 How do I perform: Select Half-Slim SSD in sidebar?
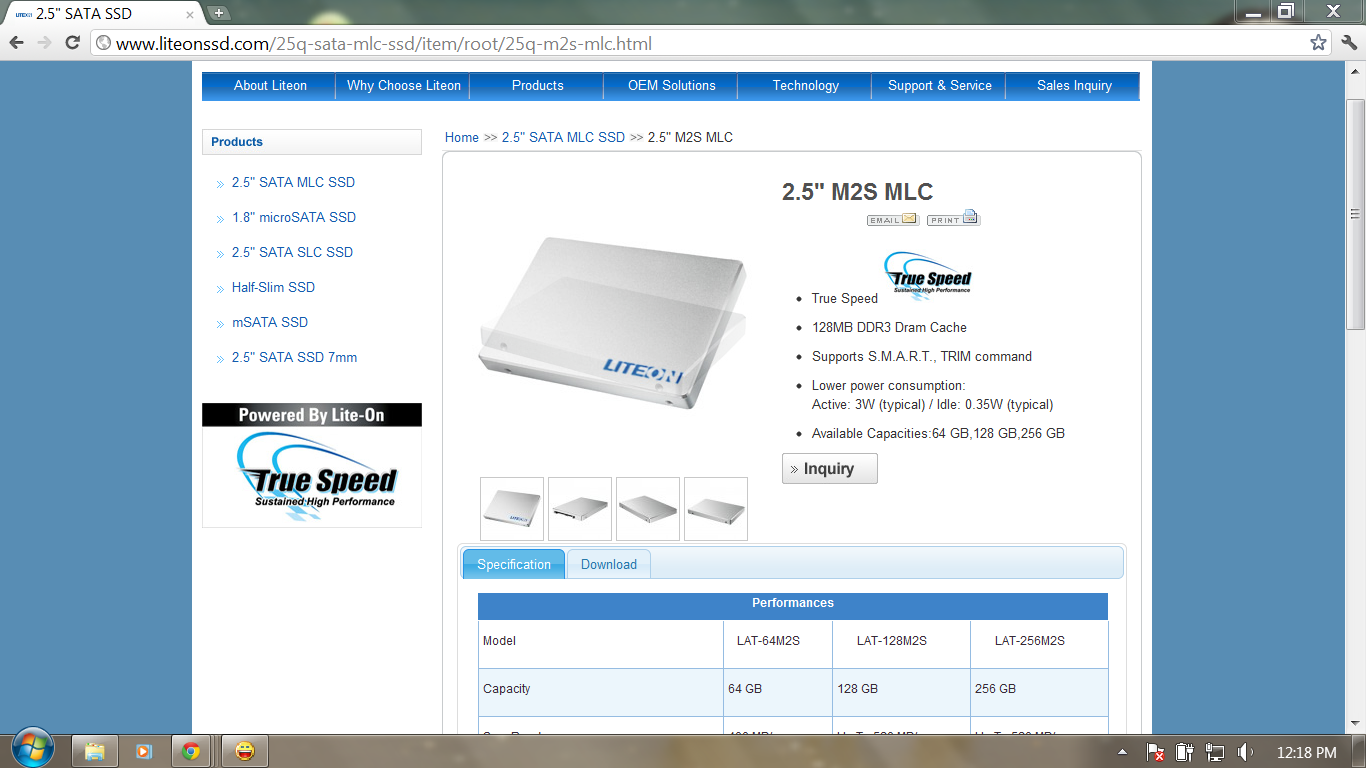[273, 287]
